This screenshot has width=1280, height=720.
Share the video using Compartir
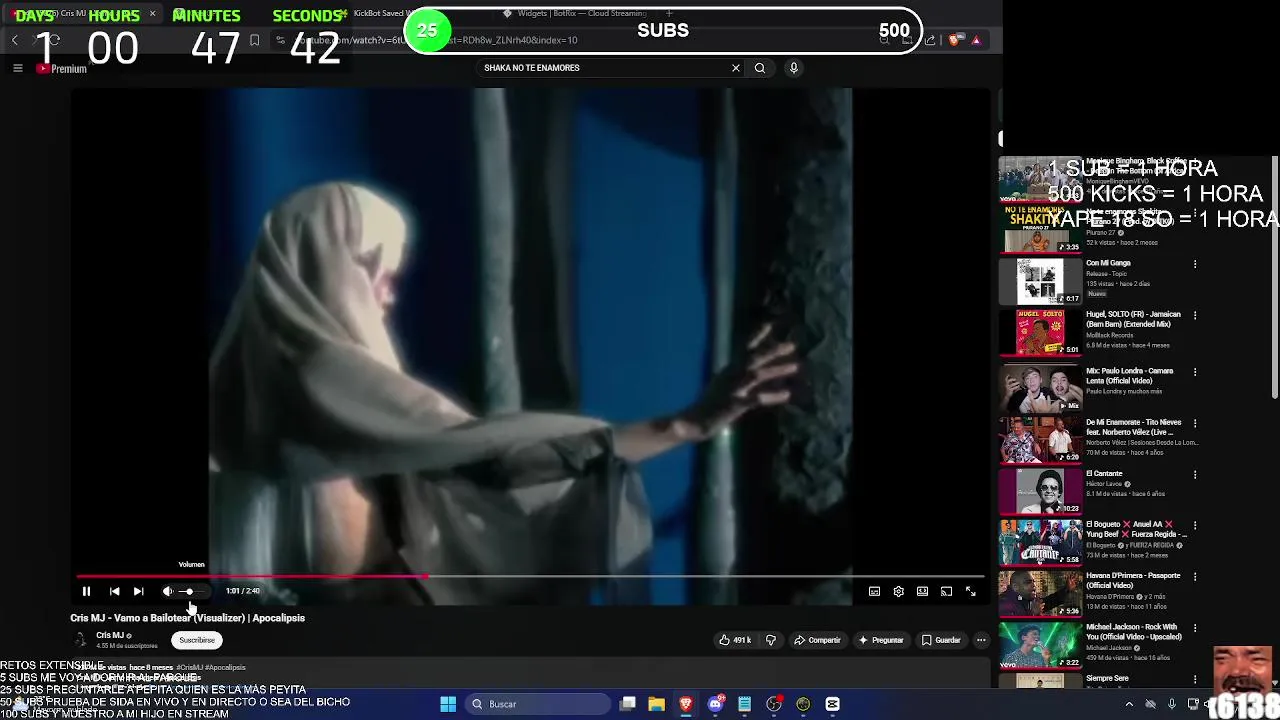[x=817, y=640]
